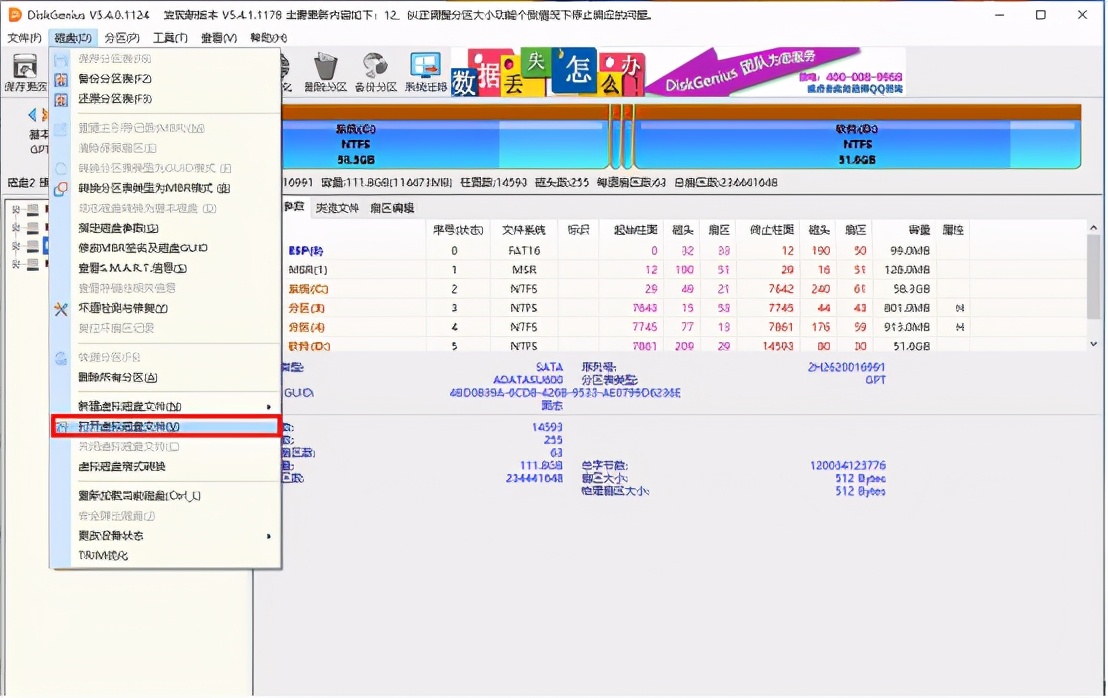1108x698 pixels.
Task: Select the 软件(D:) row in the partition table
Action: [x=625, y=345]
